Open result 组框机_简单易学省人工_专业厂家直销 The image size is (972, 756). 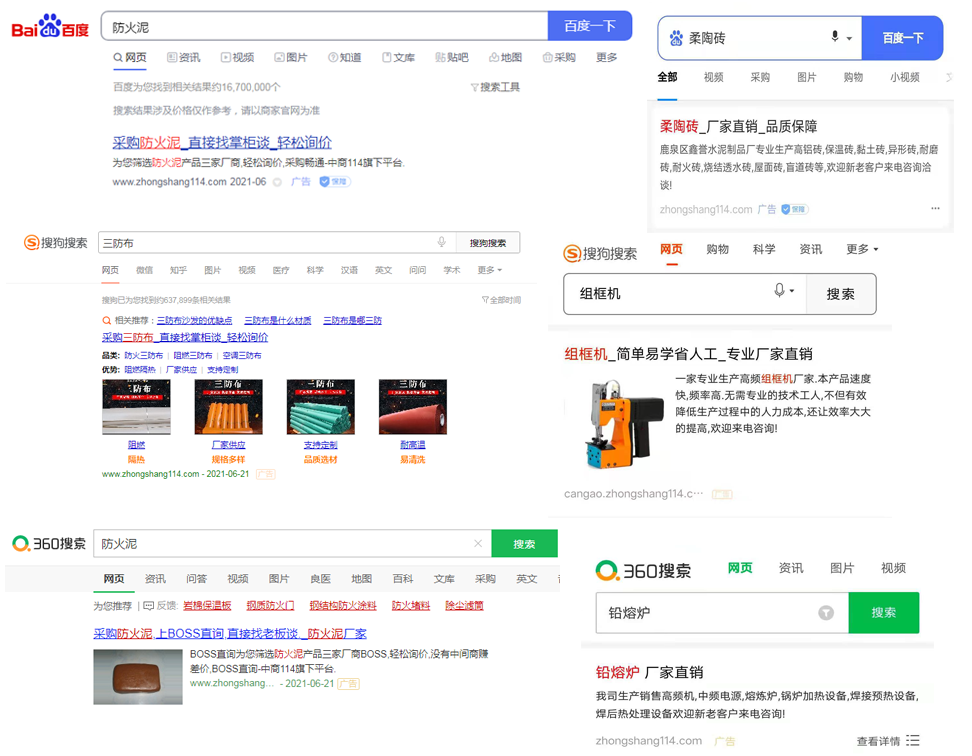[688, 354]
